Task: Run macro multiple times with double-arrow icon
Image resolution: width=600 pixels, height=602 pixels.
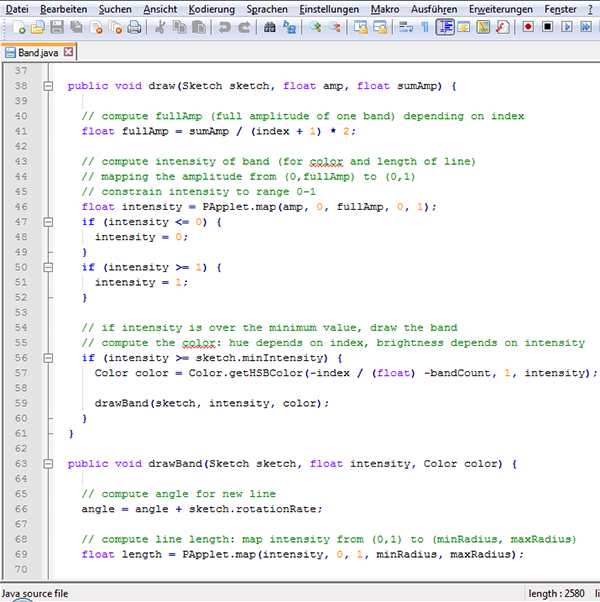Action: 586,27
